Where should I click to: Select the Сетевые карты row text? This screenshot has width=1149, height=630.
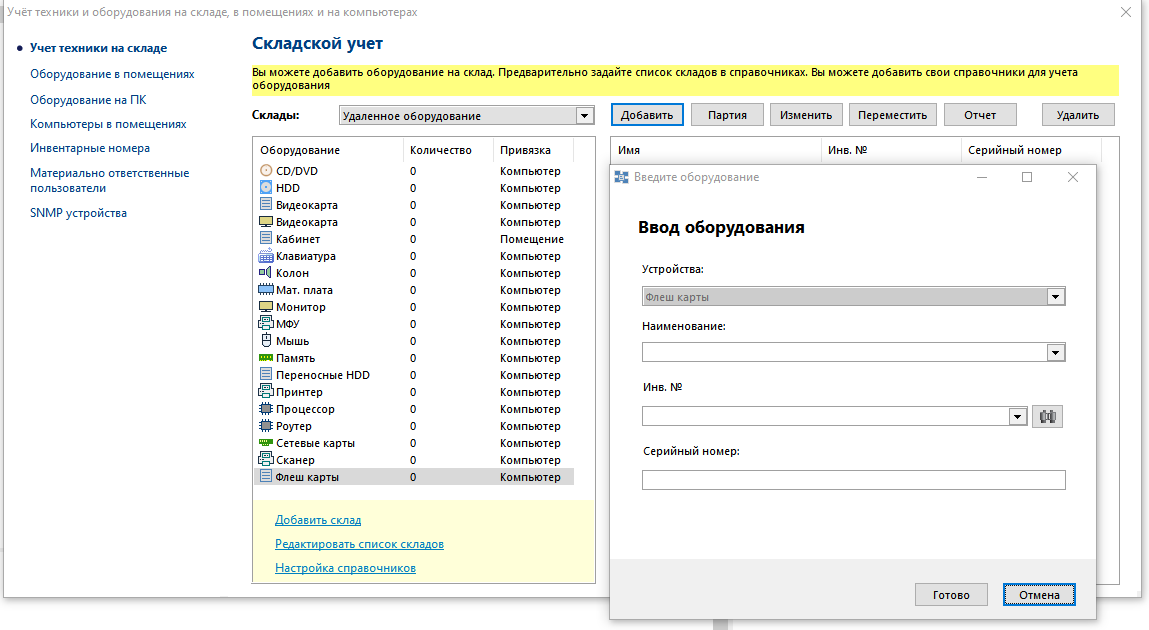(x=315, y=443)
